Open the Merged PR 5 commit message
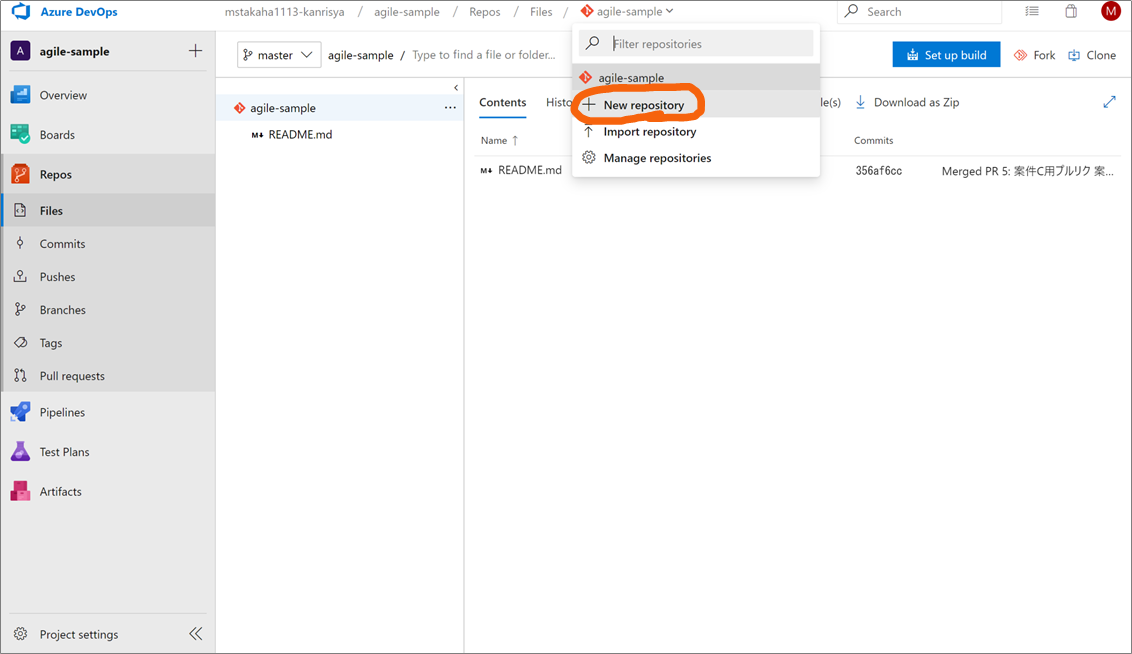The width and height of the screenshot is (1132, 654). (x=1027, y=171)
